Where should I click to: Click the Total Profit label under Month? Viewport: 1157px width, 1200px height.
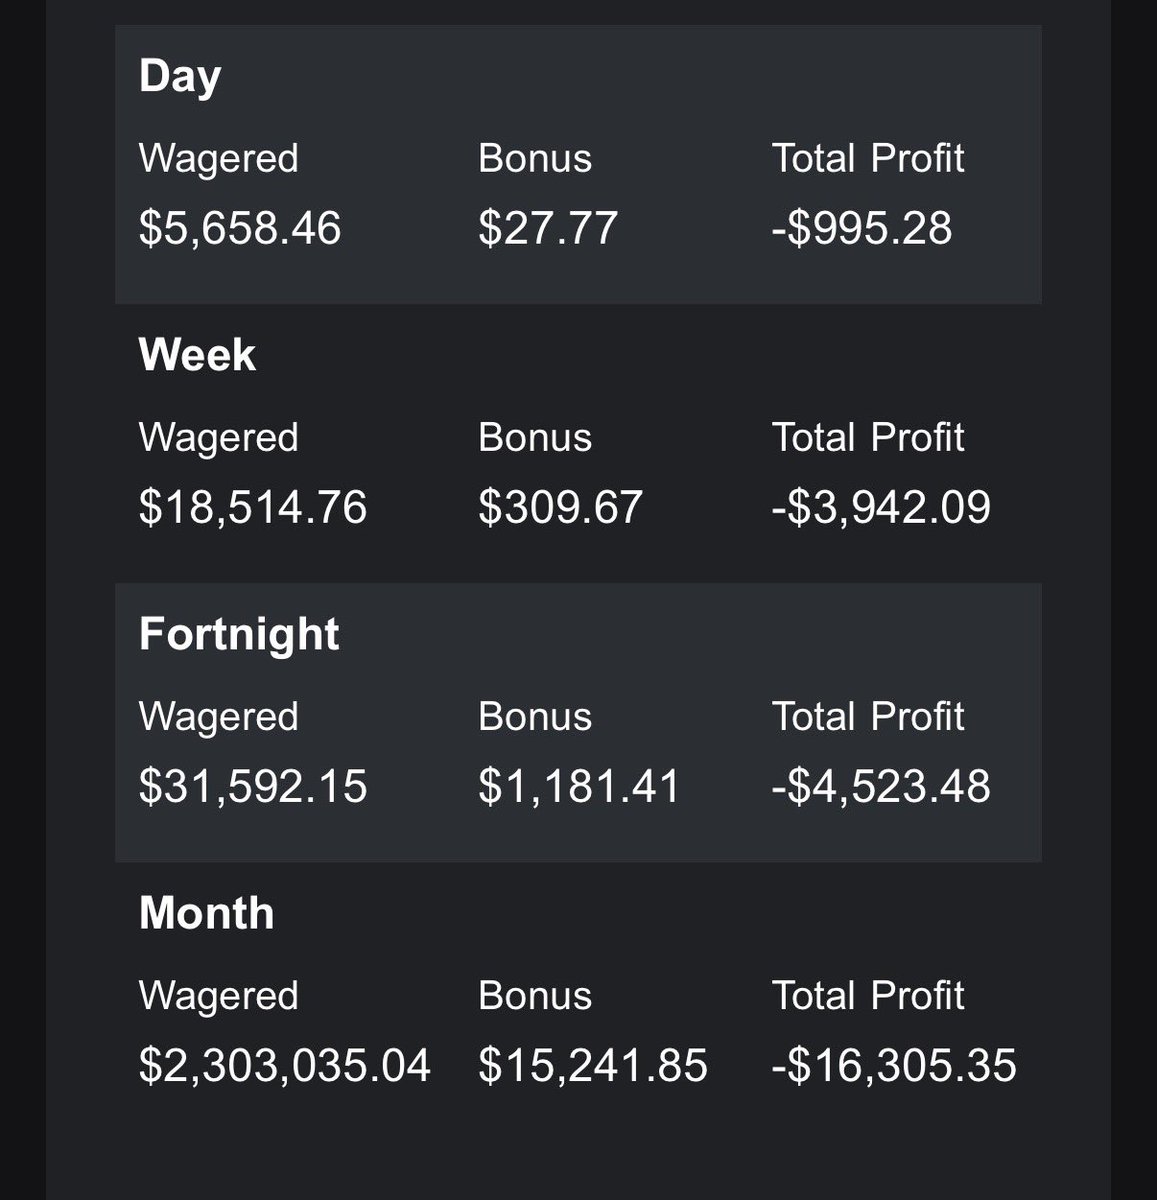point(868,996)
